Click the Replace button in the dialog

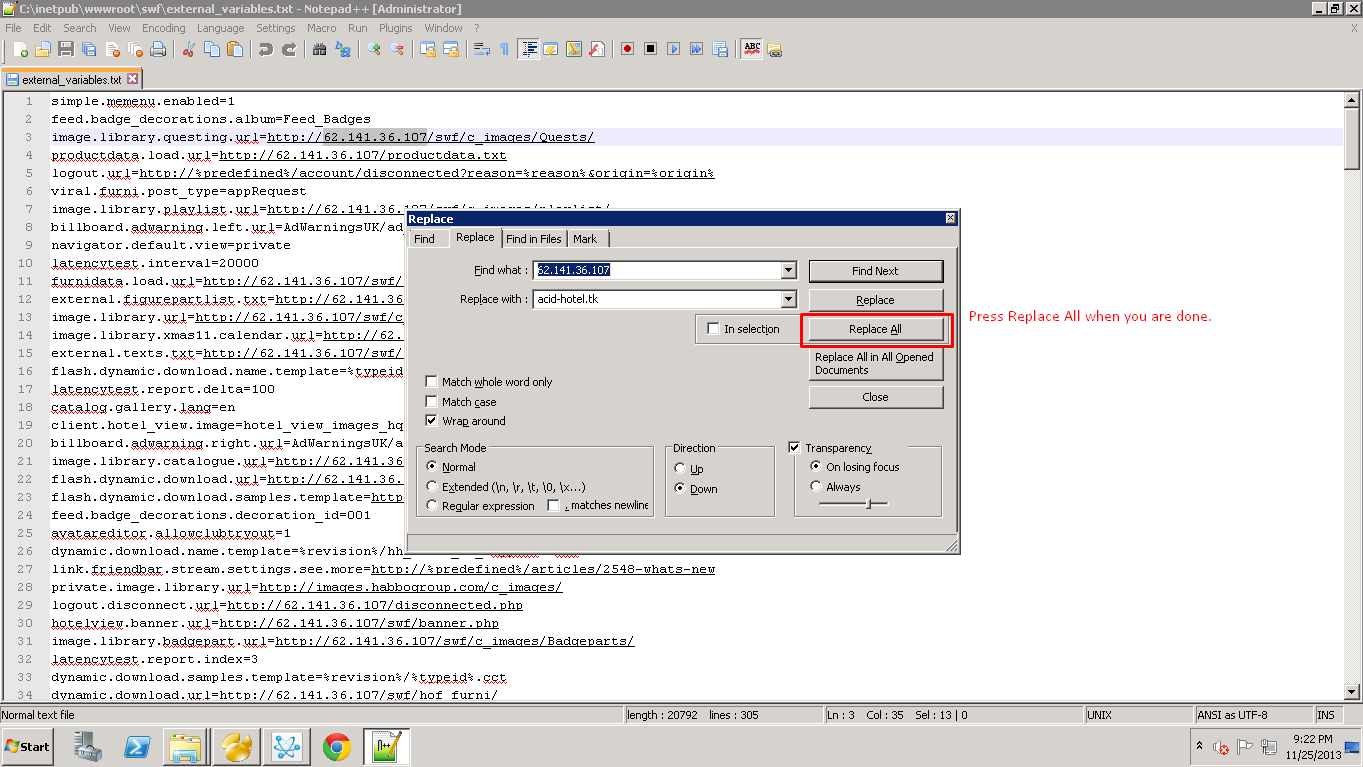click(x=875, y=300)
